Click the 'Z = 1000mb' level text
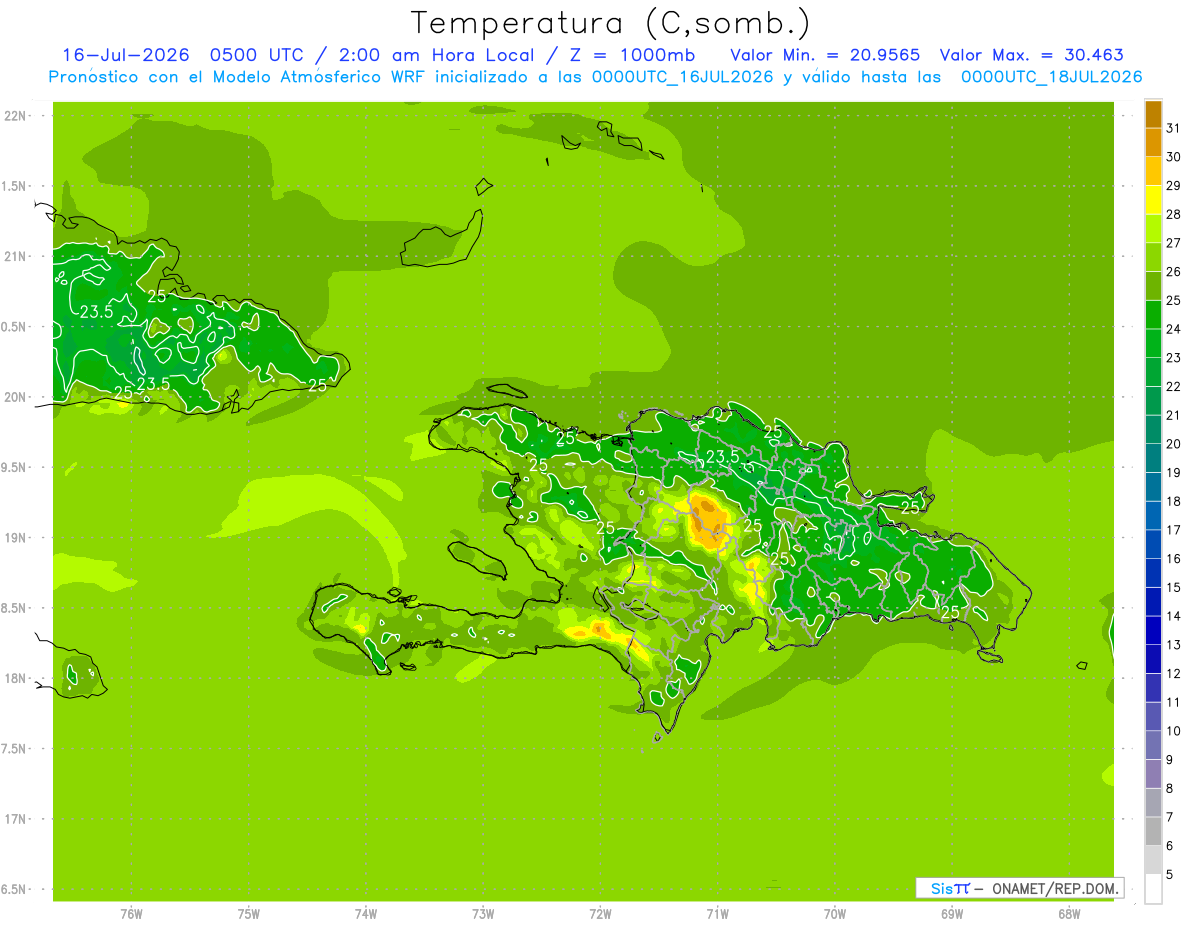This screenshot has height=927, width=1200. click(631, 55)
